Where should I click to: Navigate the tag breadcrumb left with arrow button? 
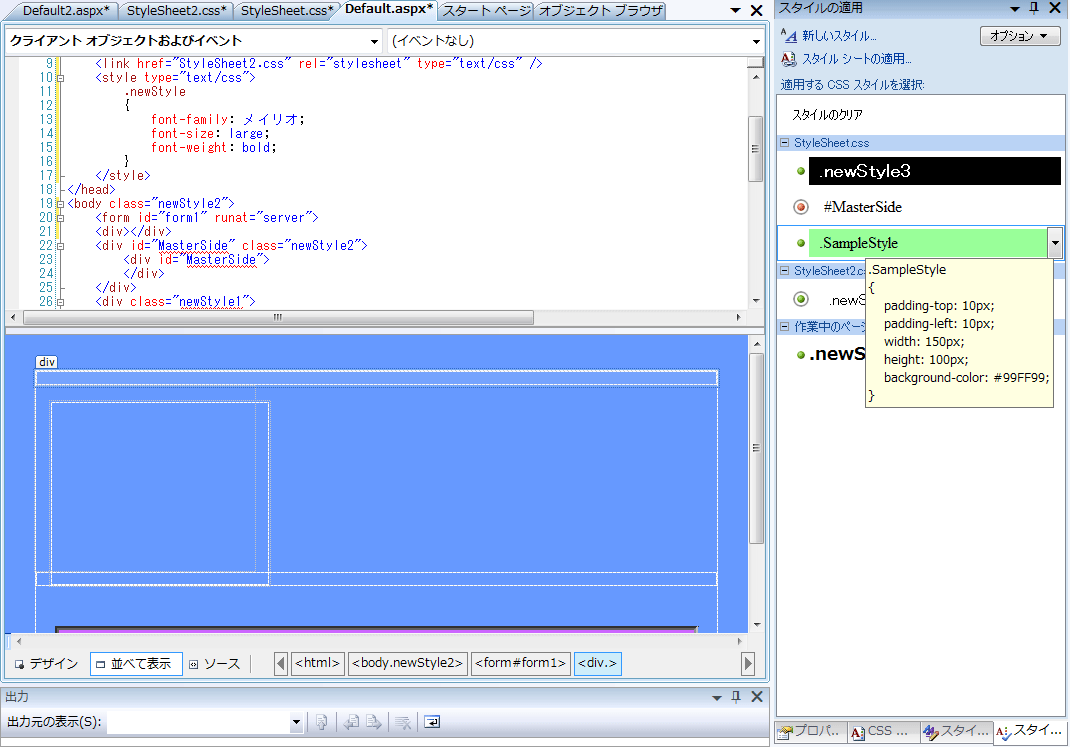click(280, 664)
